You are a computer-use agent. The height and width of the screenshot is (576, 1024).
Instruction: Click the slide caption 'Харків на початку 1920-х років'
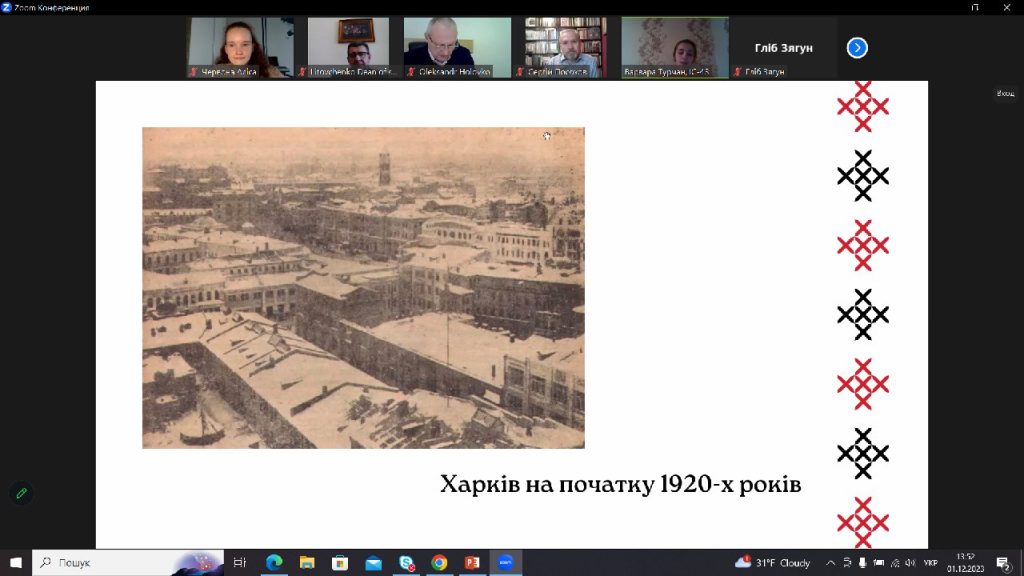coord(620,484)
